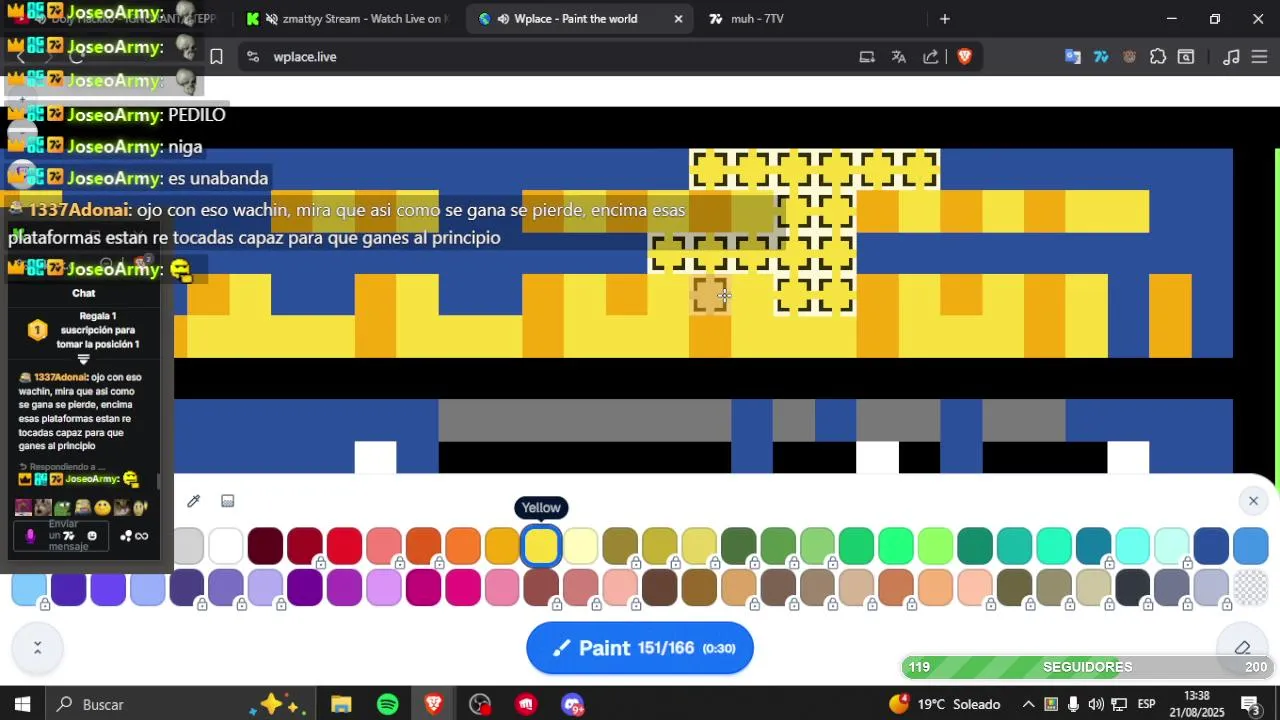Pick the hot pink swatch in second row
1280x720 pixels.
tap(462, 588)
